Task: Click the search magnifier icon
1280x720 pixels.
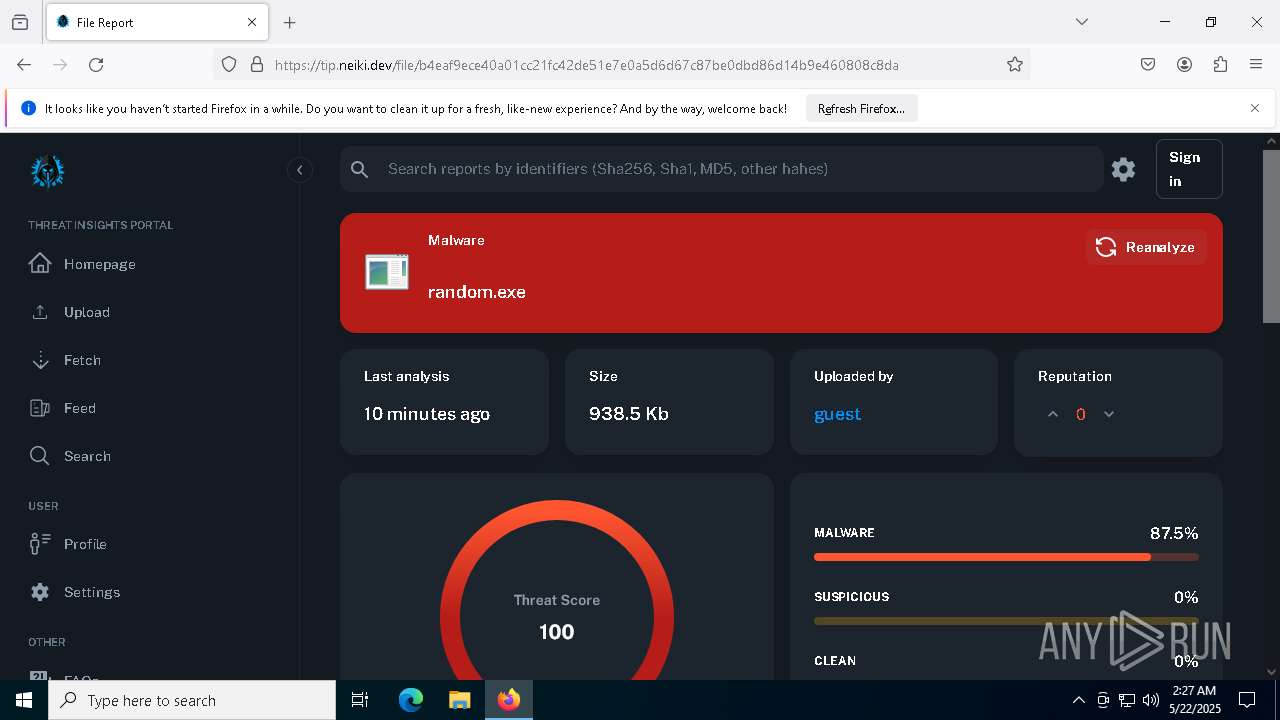Action: click(x=360, y=169)
